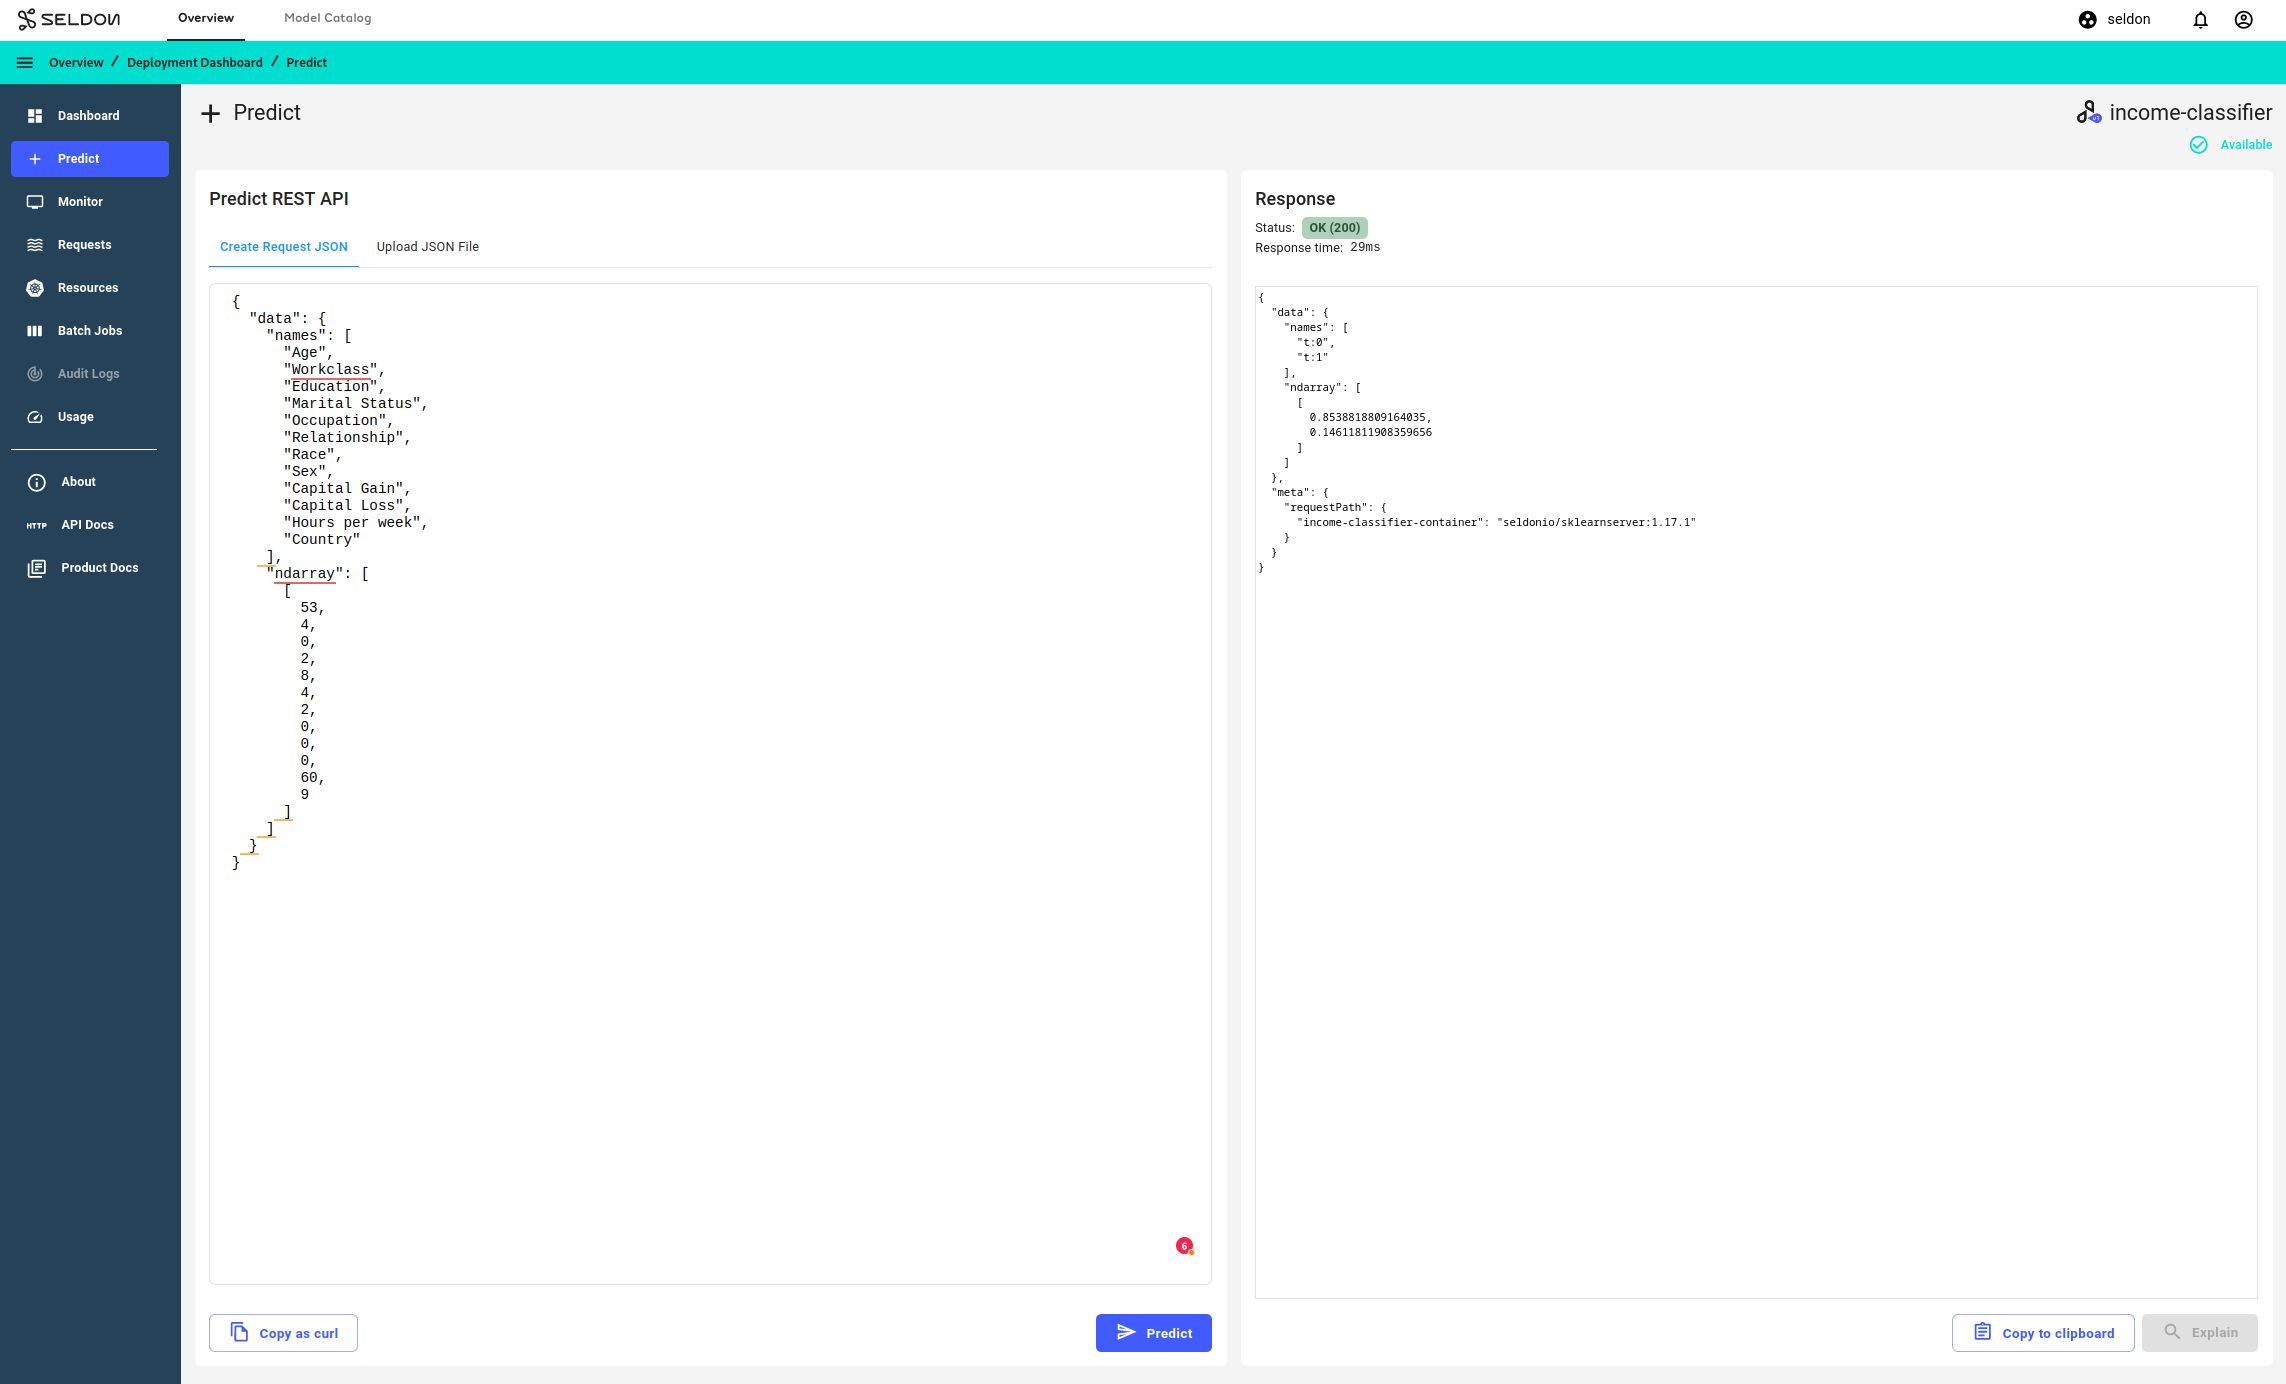The height and width of the screenshot is (1384, 2286).
Task: Click the Predict button to submit request
Action: [x=1153, y=1333]
